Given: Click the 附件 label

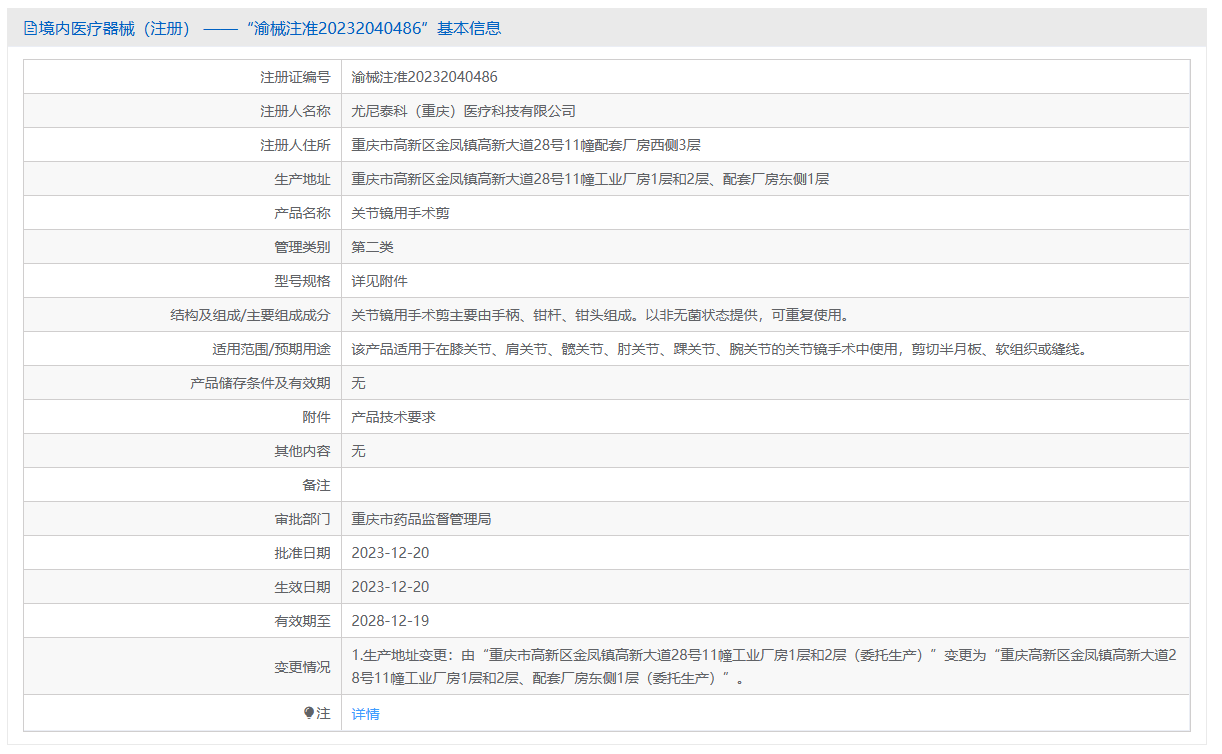Looking at the screenshot, I should (x=316, y=417).
